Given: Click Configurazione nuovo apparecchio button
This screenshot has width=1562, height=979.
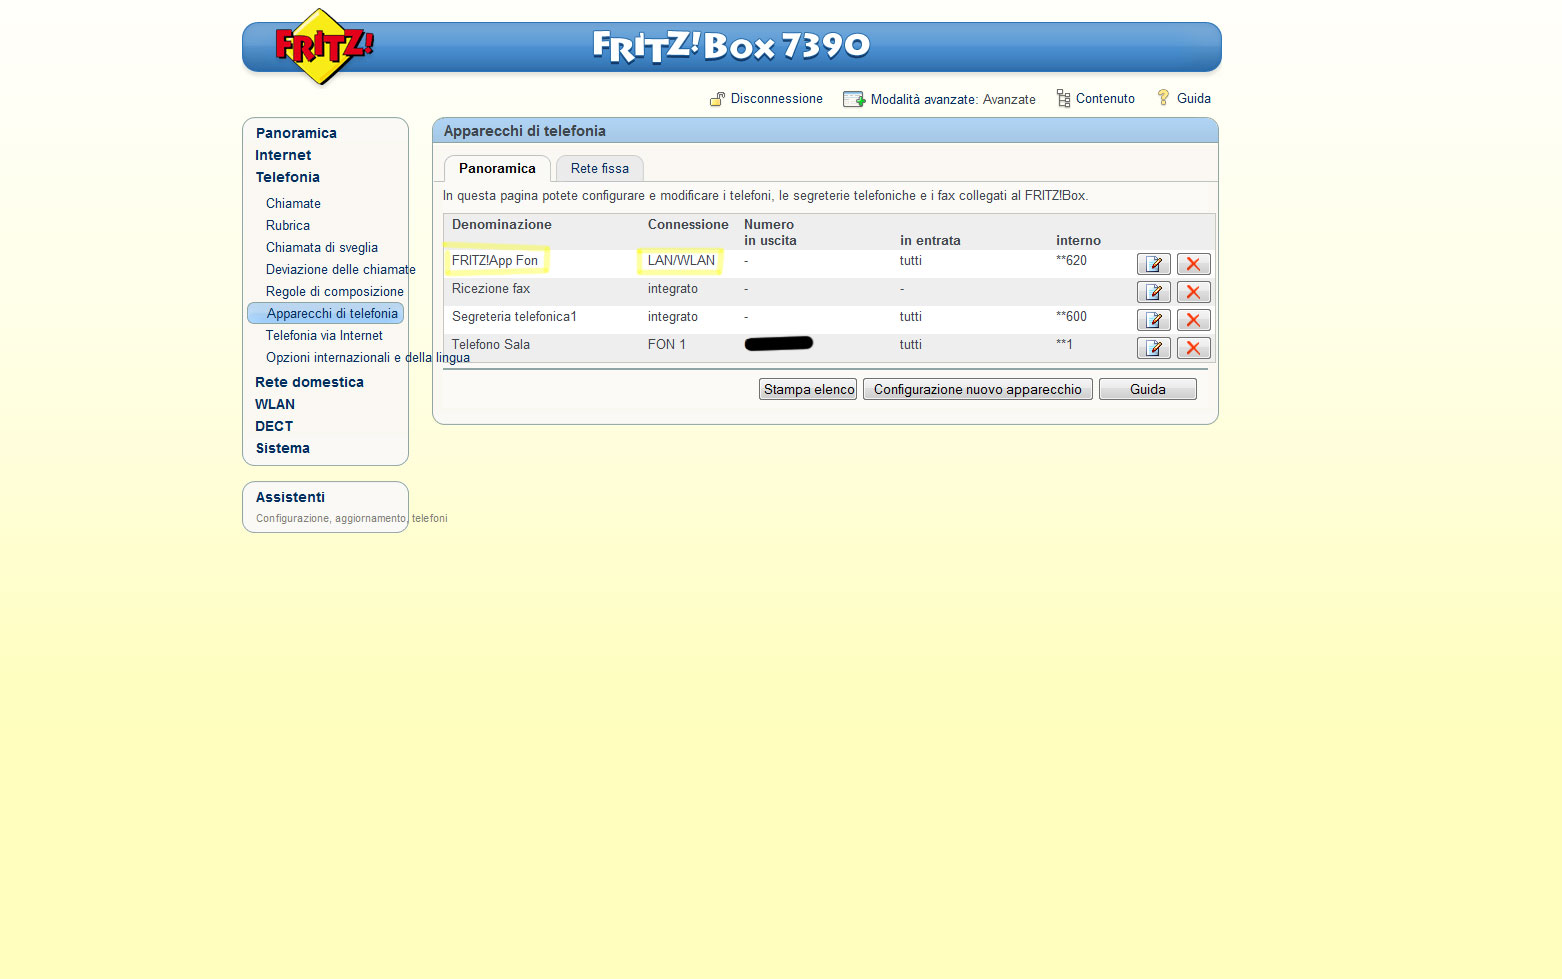Looking at the screenshot, I should pyautogui.click(x=977, y=390).
